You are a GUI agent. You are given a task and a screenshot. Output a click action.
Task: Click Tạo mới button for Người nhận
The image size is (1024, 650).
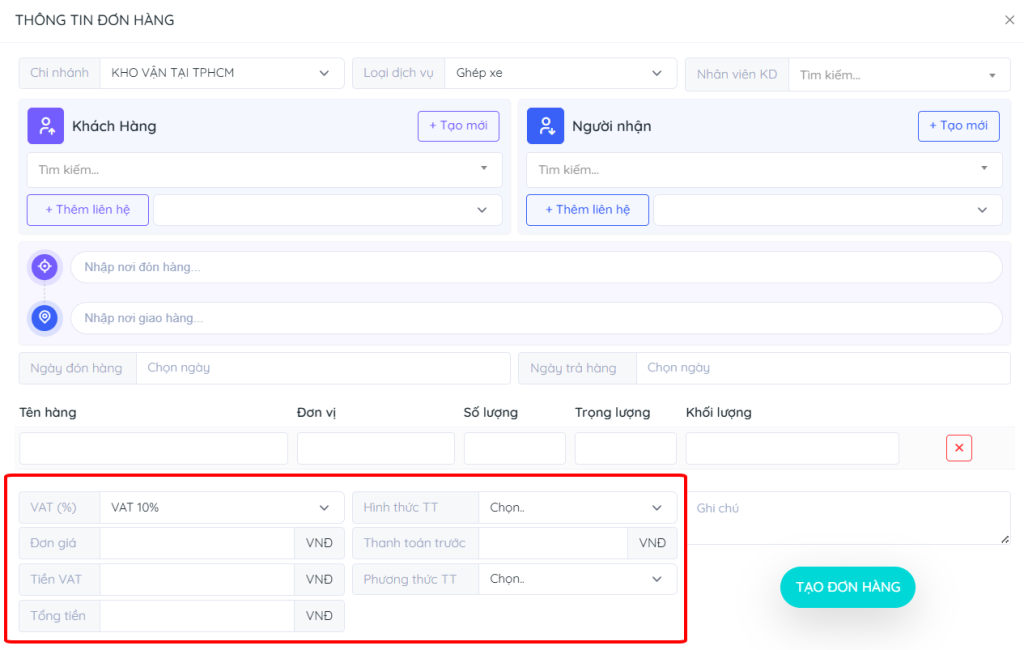pos(958,126)
